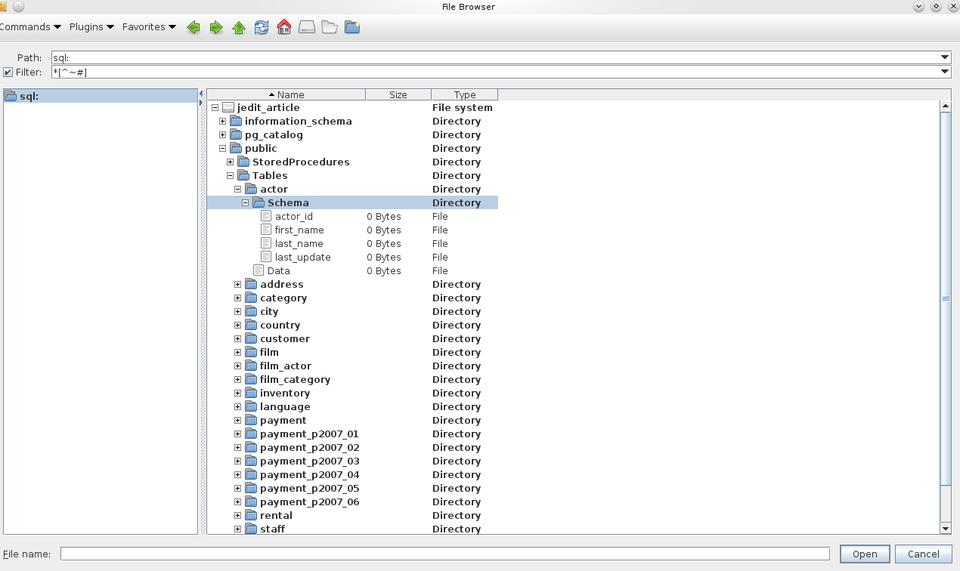This screenshot has height=571, width=960.
Task: Click the File name input field
Action: (x=444, y=553)
